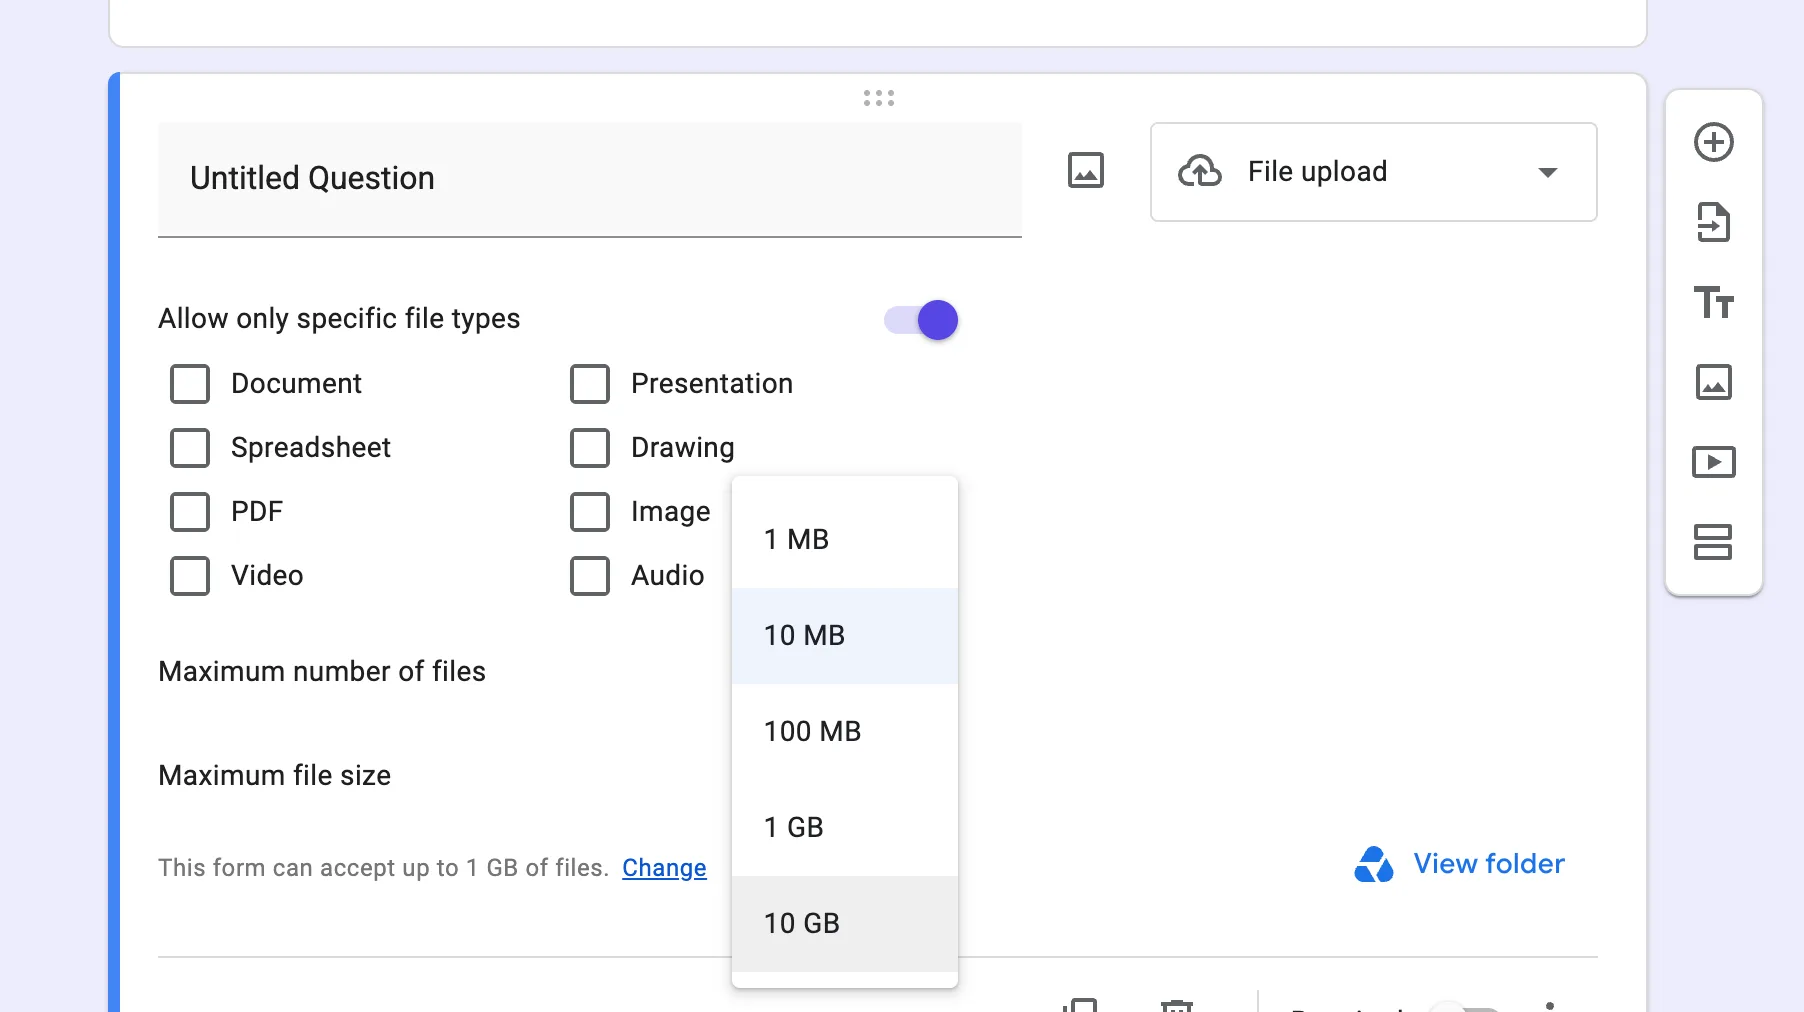Select 10 GB maximum file size

coord(845,924)
